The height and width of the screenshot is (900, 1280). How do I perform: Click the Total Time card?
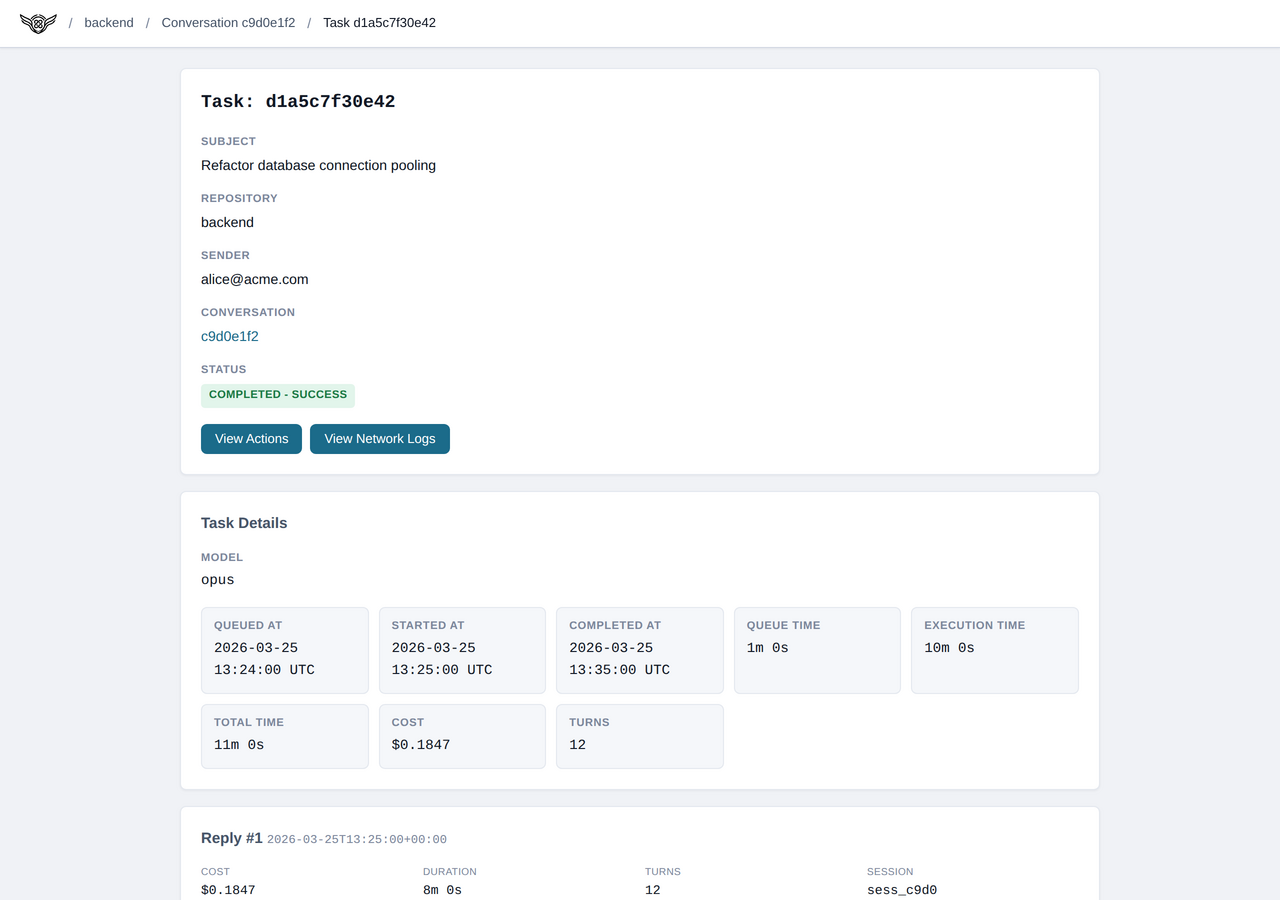(284, 736)
